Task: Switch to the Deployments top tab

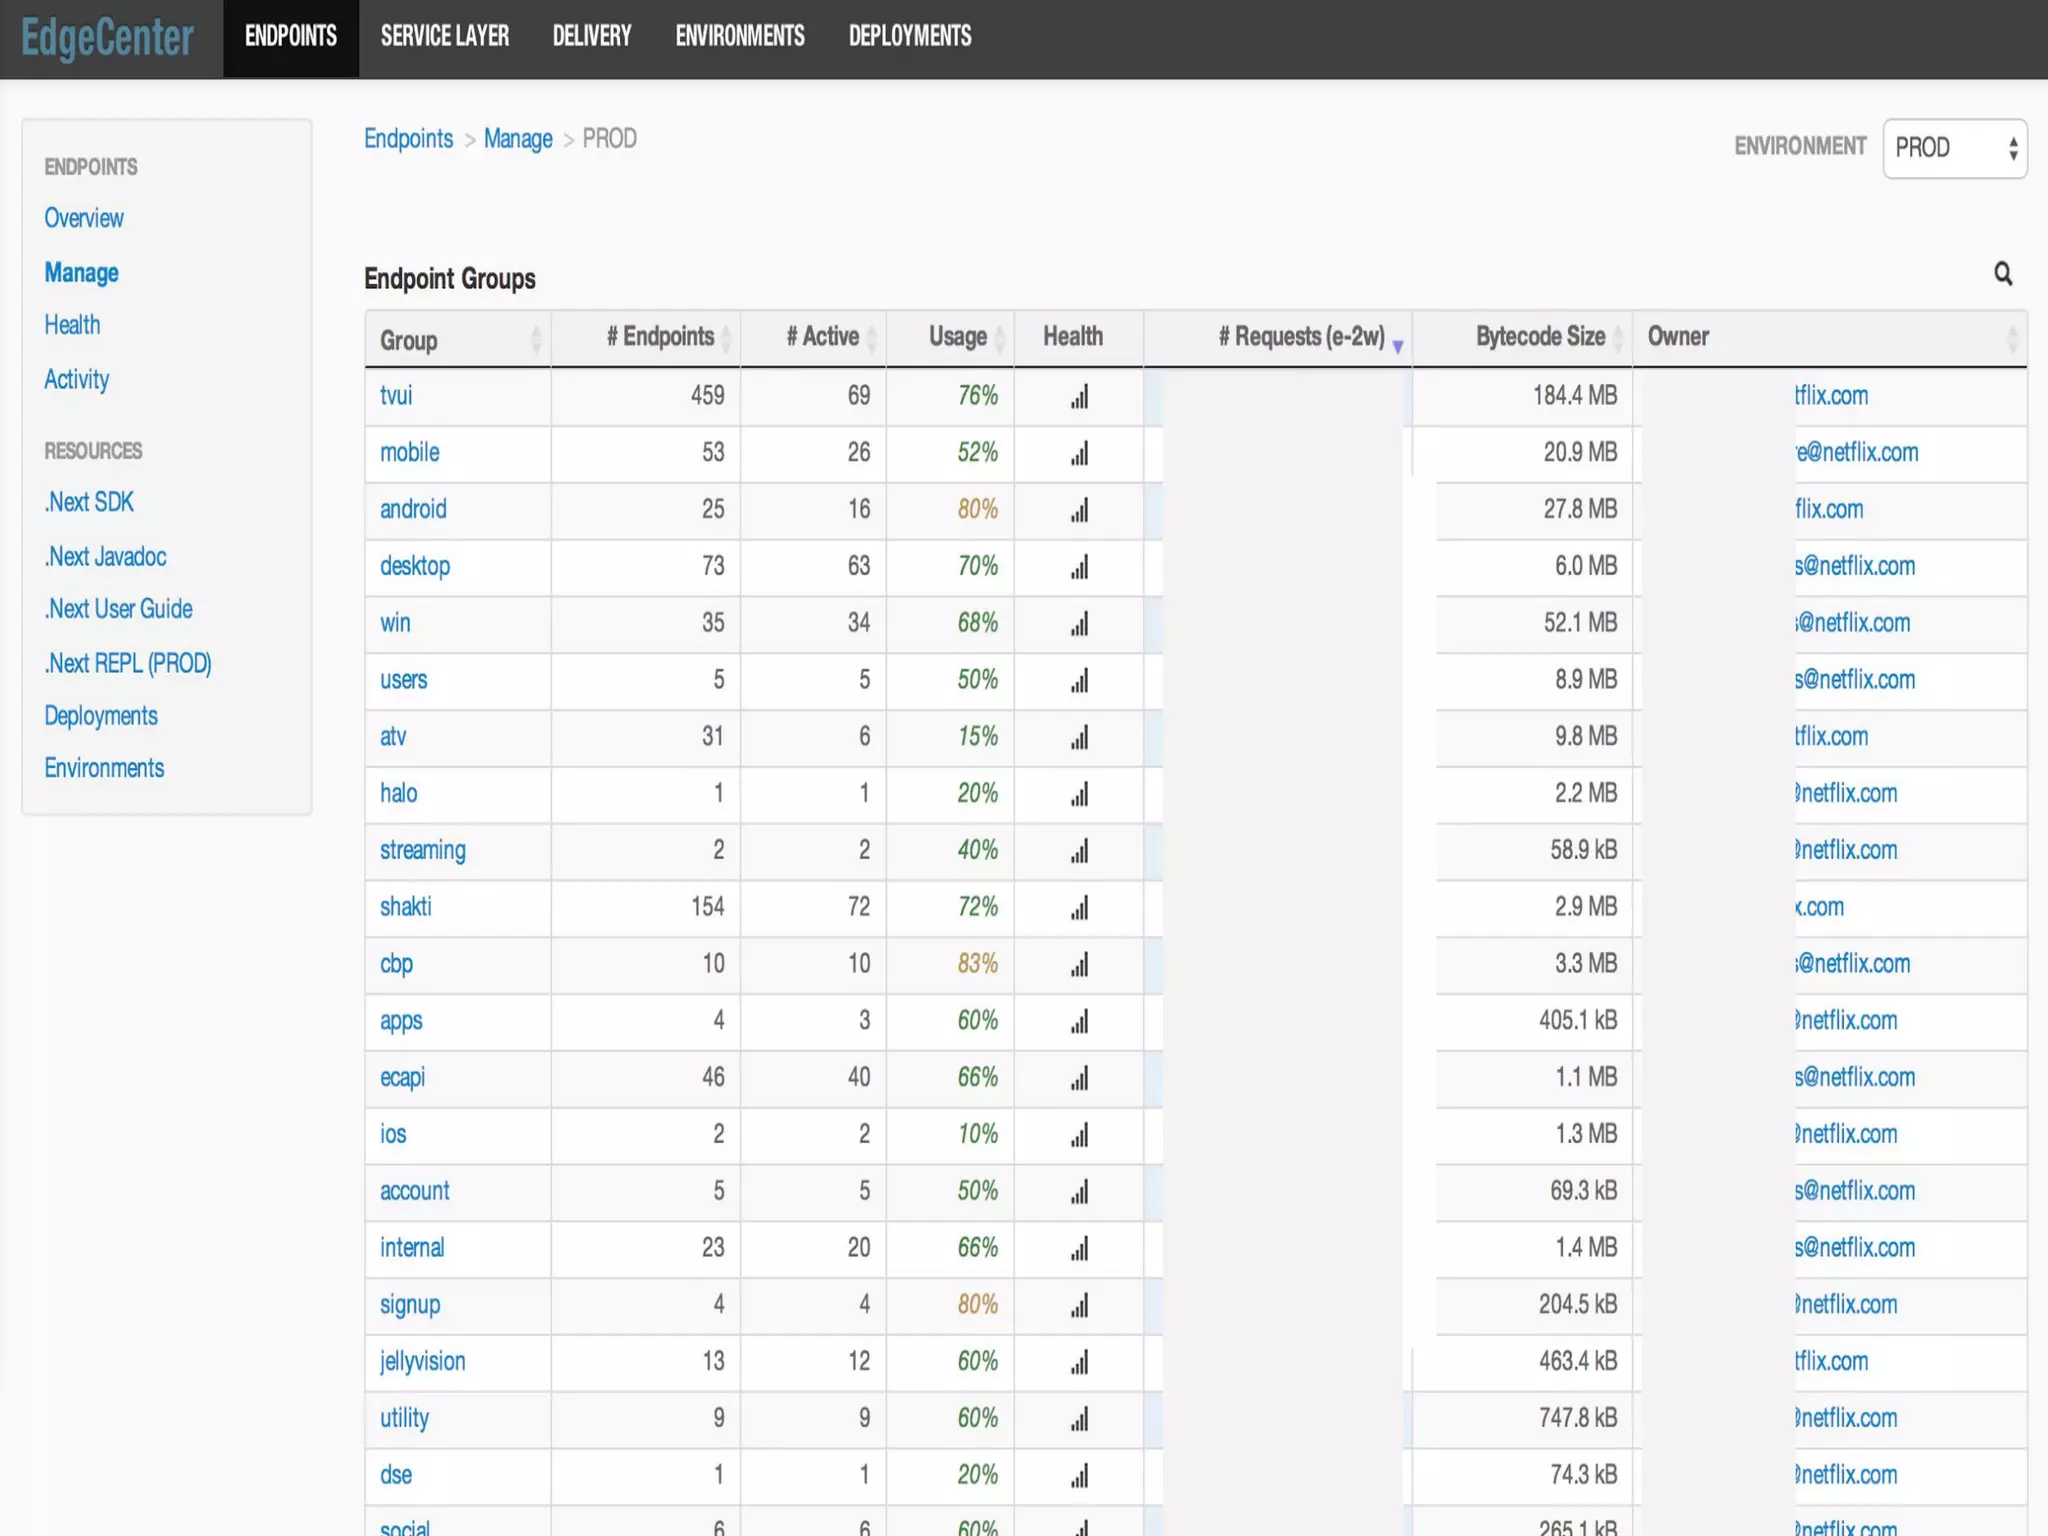Action: [909, 37]
